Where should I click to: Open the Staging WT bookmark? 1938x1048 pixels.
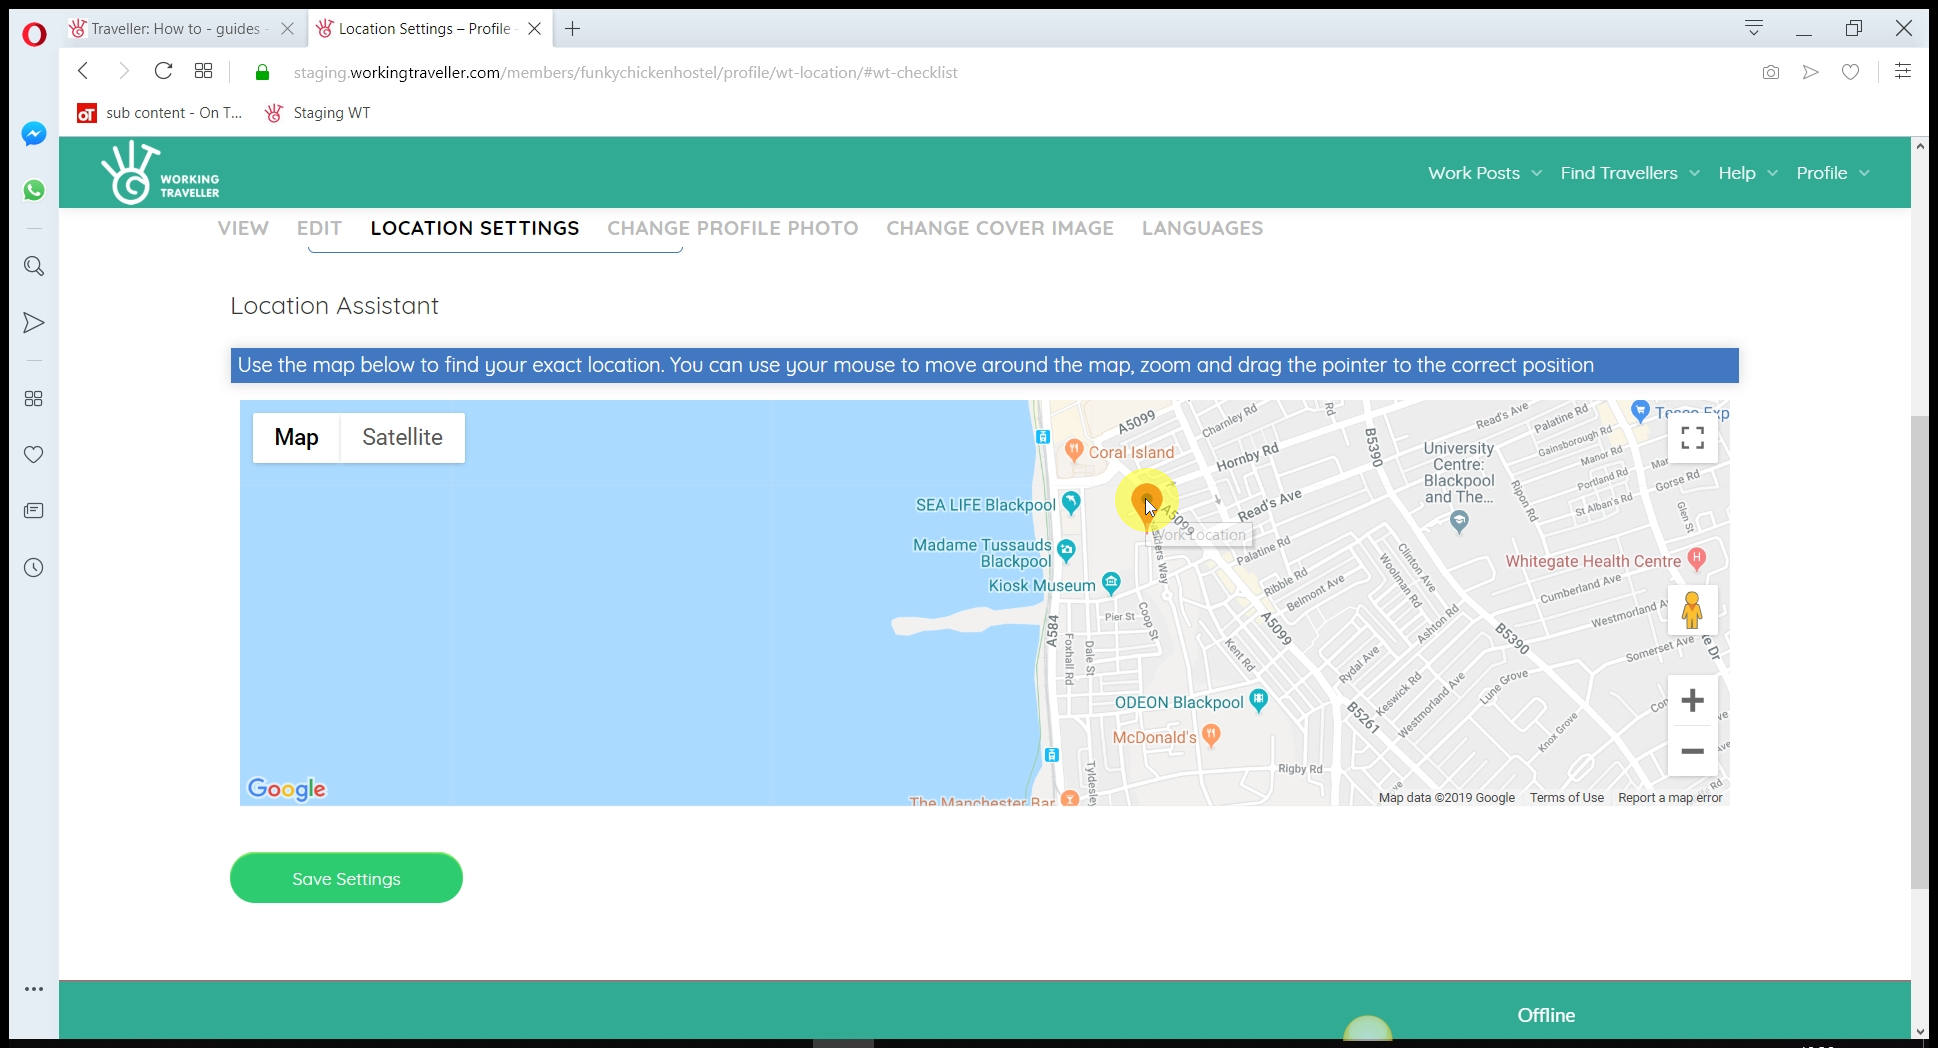(318, 113)
